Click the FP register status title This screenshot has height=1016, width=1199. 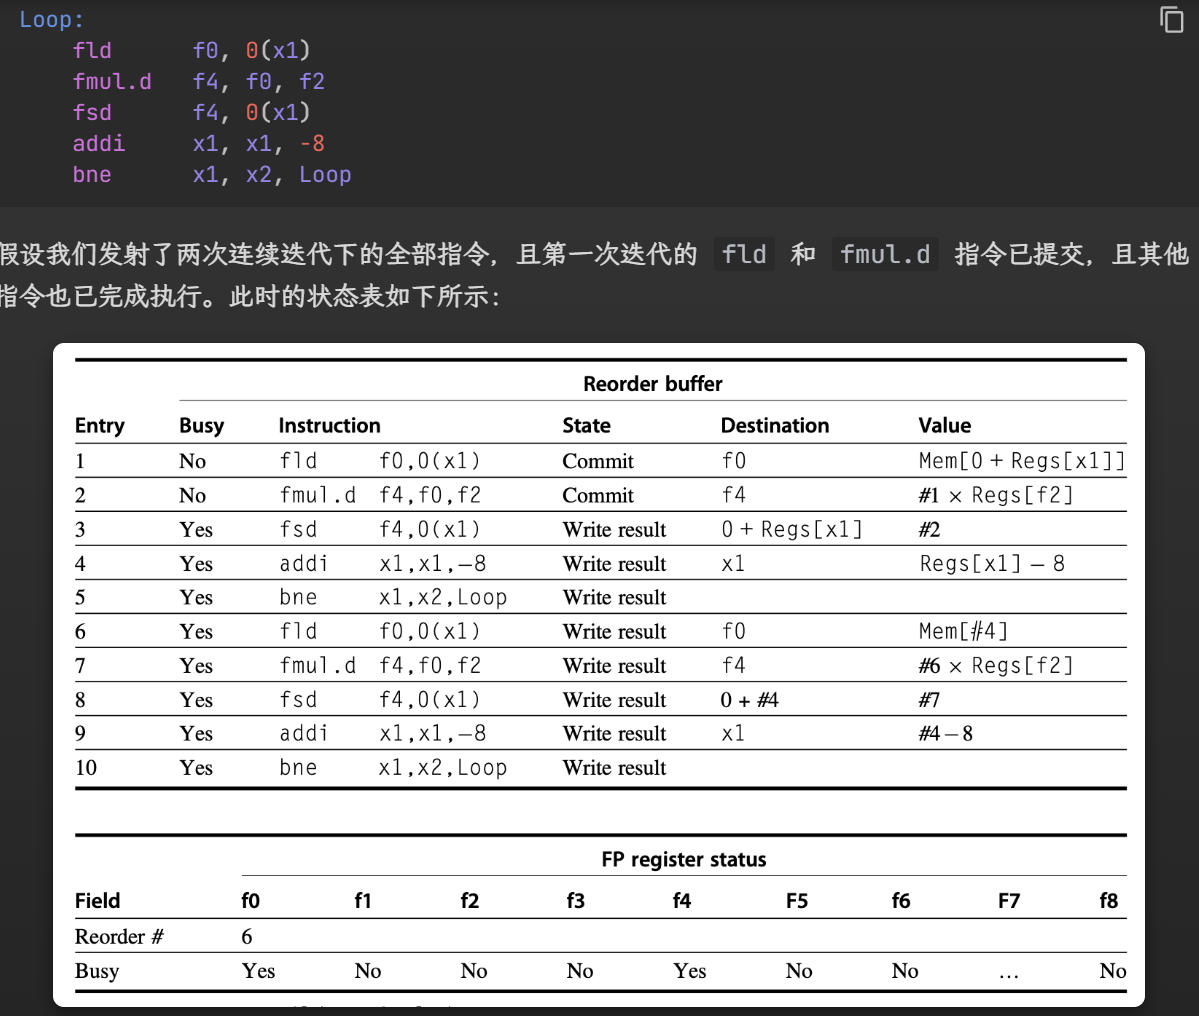[683, 859]
